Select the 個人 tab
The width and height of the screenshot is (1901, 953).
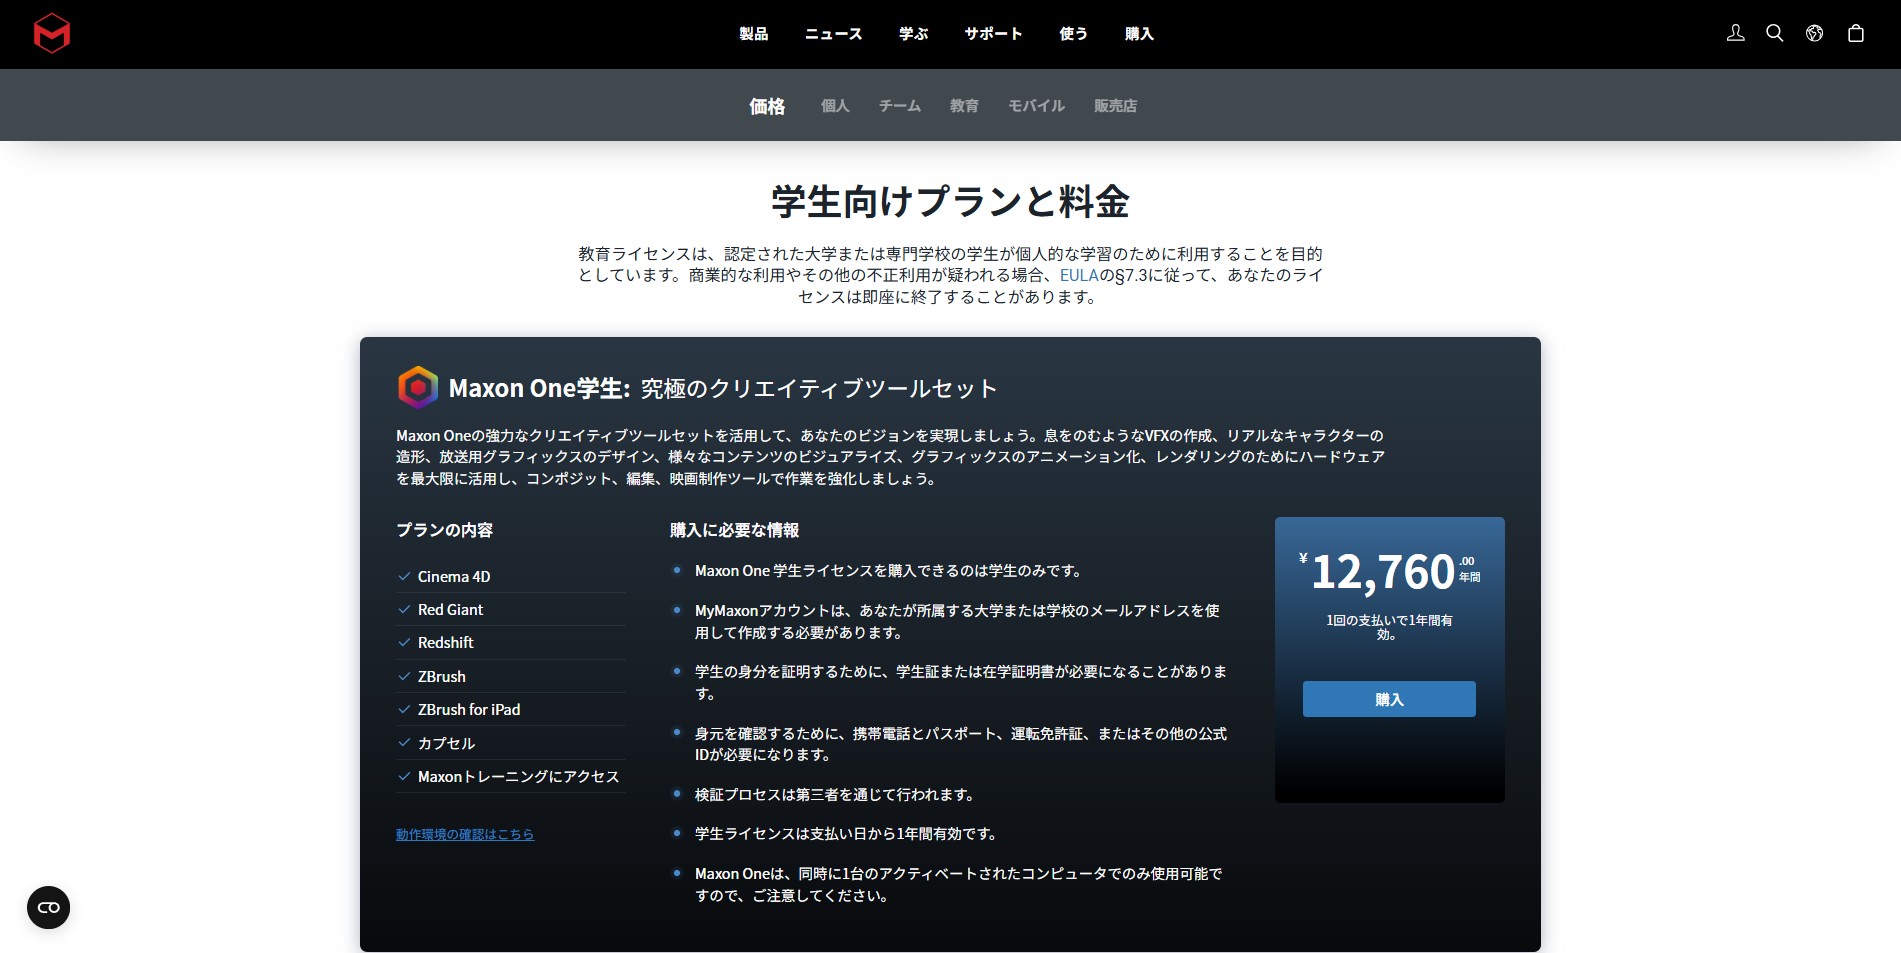tap(834, 105)
